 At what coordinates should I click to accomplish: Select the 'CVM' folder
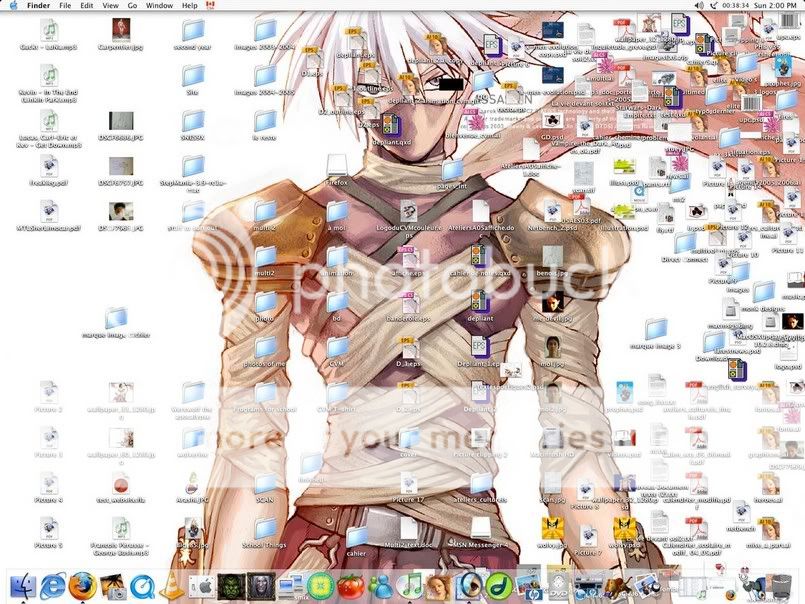click(x=337, y=347)
